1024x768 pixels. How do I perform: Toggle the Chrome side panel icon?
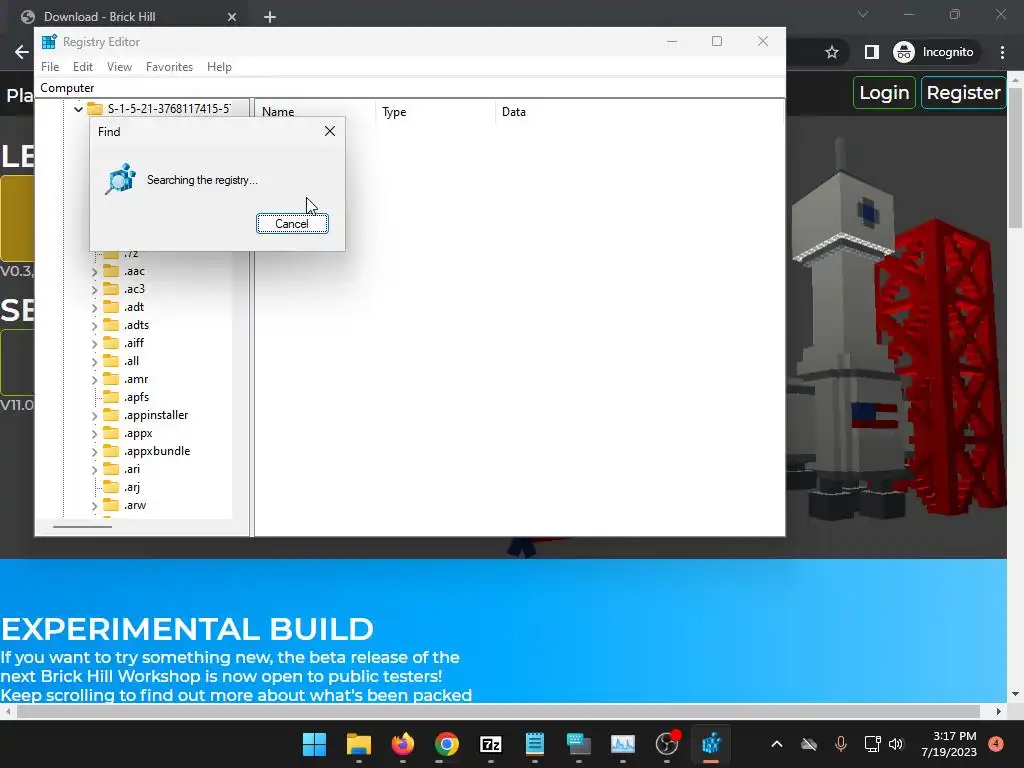(871, 52)
